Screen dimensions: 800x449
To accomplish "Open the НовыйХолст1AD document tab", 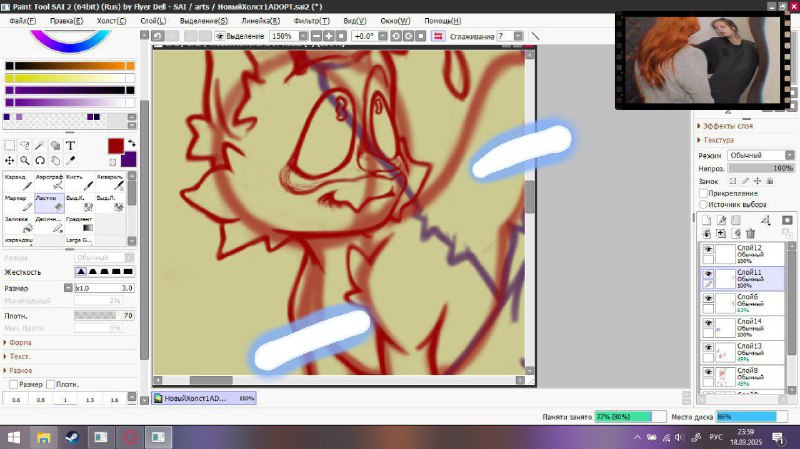I will 204,398.
